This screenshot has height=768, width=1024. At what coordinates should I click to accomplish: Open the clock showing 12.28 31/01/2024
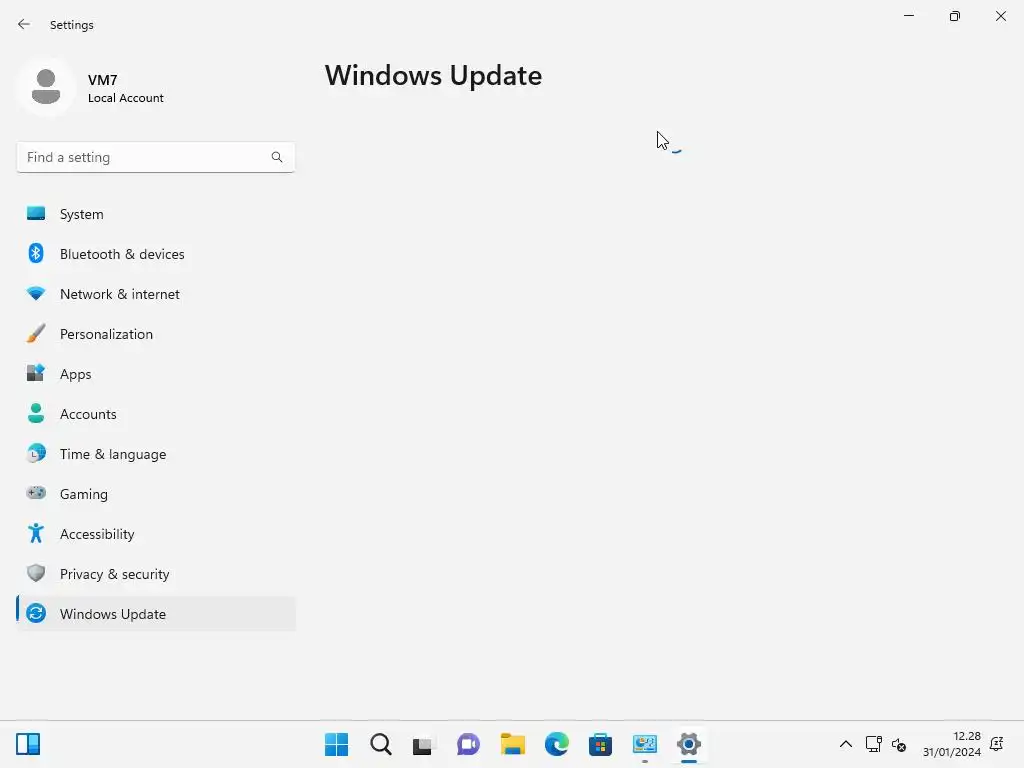coord(952,744)
